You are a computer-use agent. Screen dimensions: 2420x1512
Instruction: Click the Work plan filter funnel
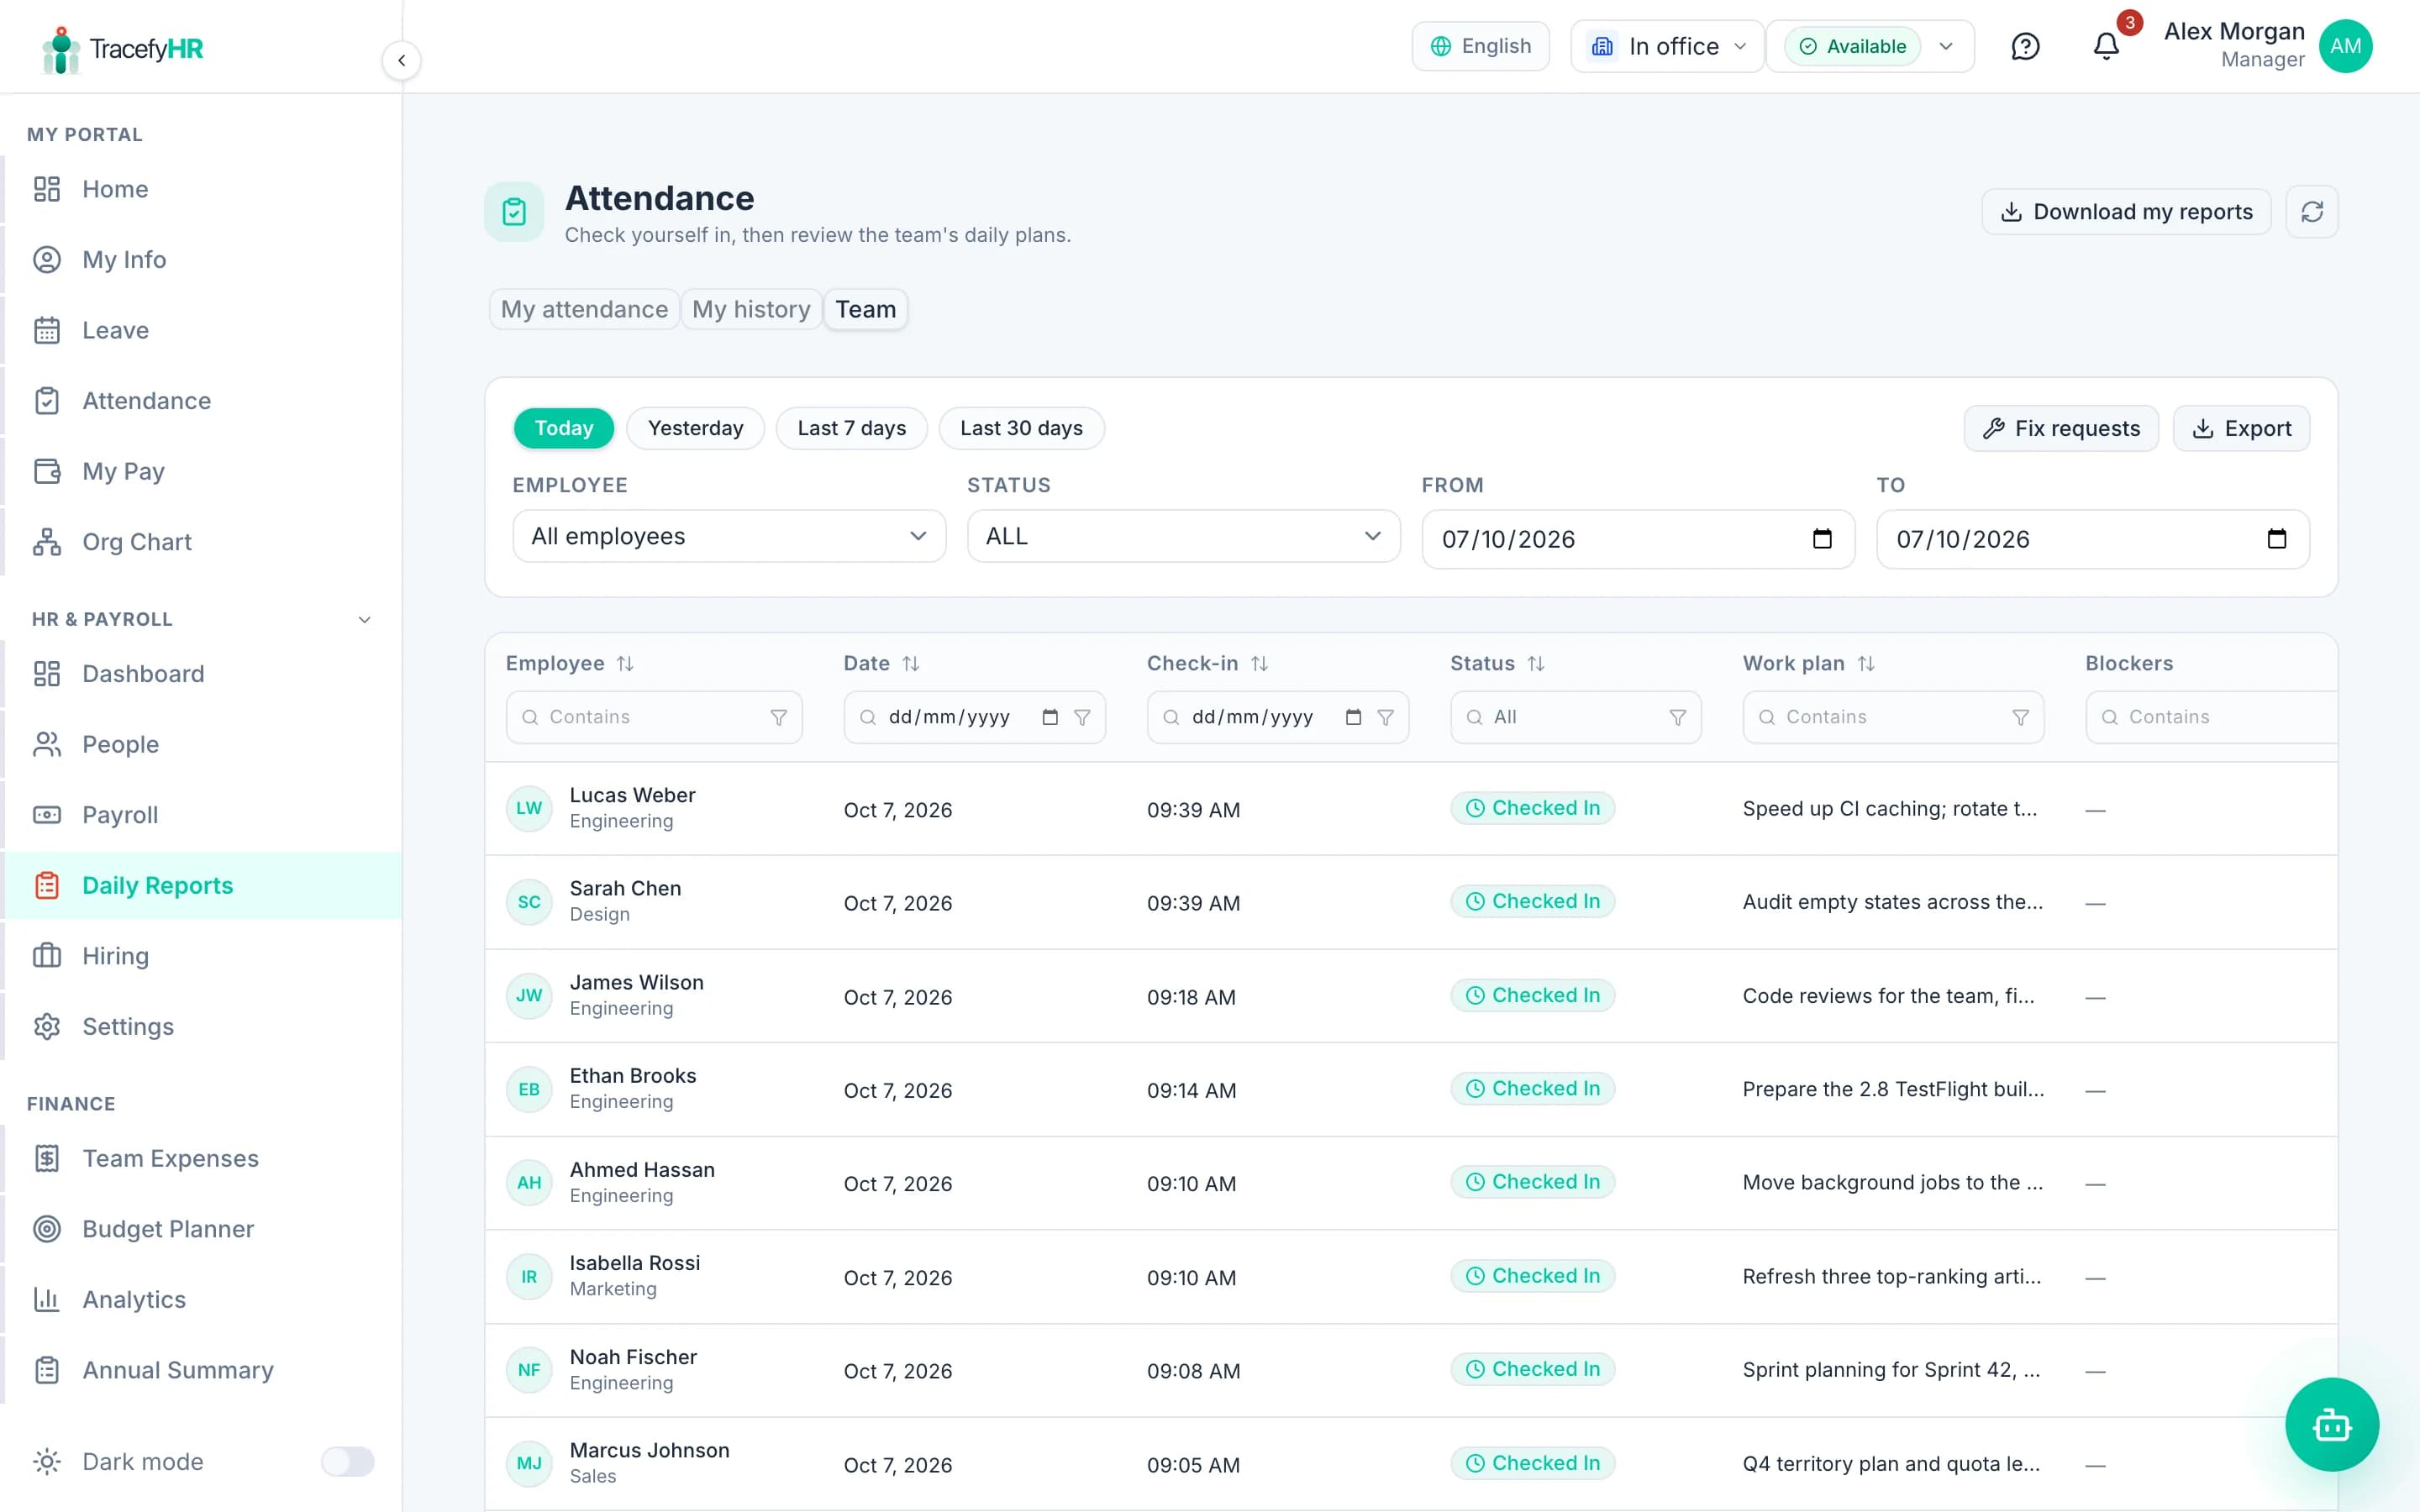(2020, 717)
